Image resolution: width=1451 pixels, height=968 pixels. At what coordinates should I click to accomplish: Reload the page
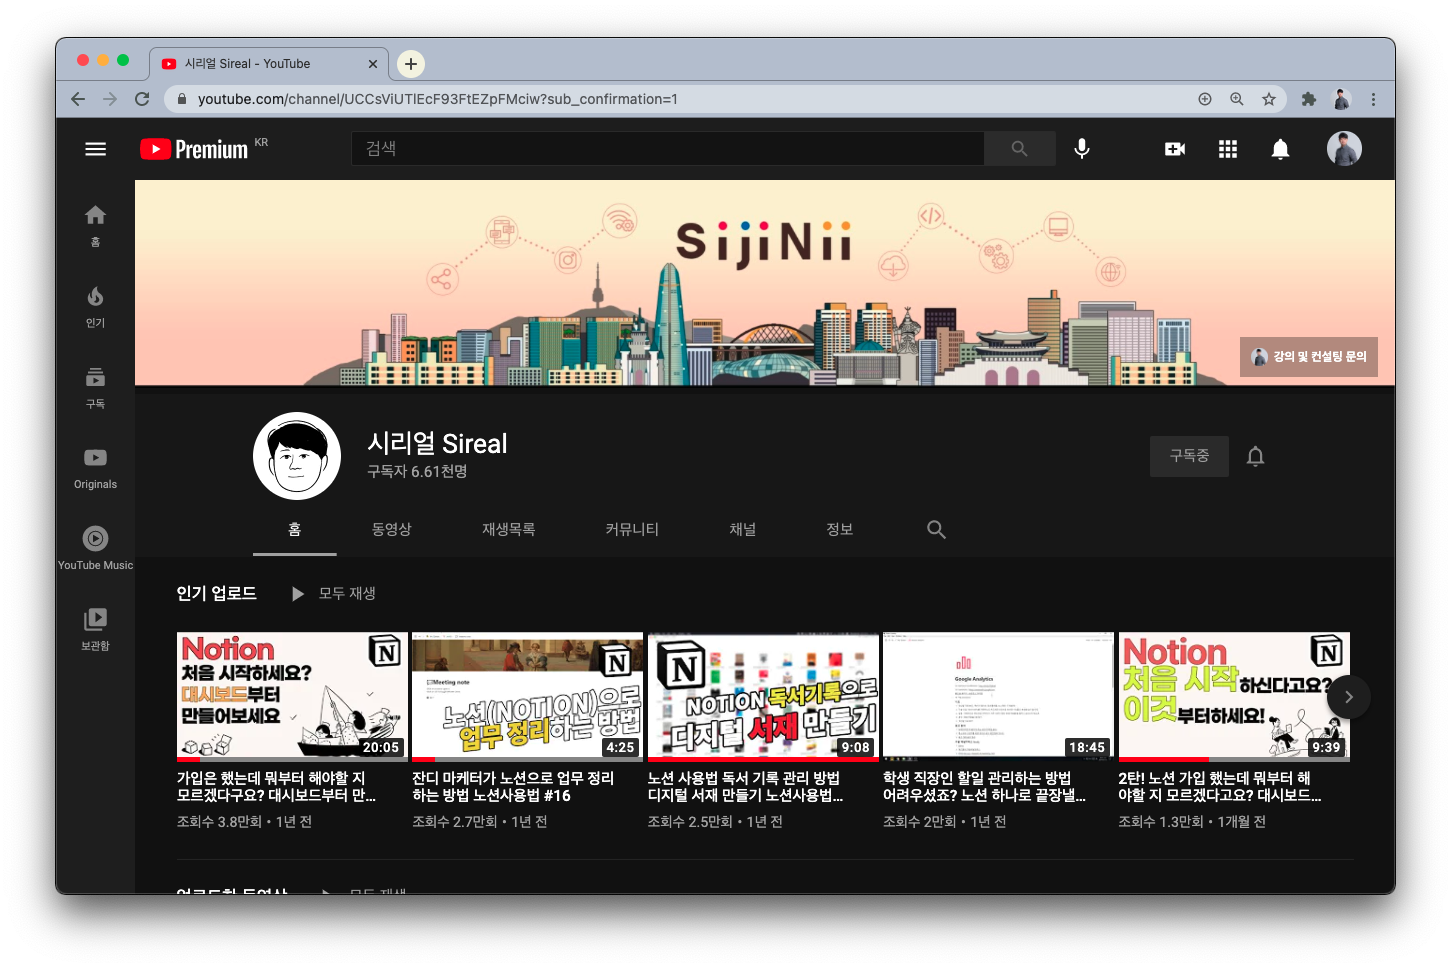click(x=142, y=99)
